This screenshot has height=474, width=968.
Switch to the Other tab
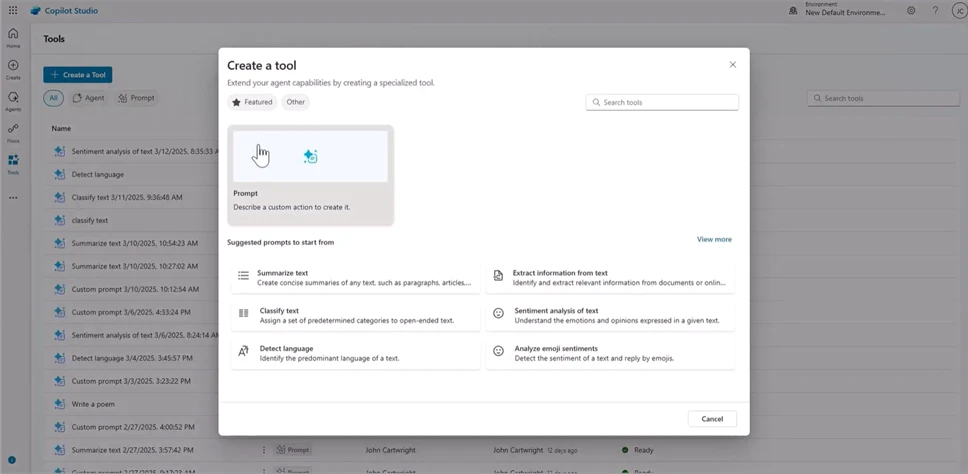point(295,102)
